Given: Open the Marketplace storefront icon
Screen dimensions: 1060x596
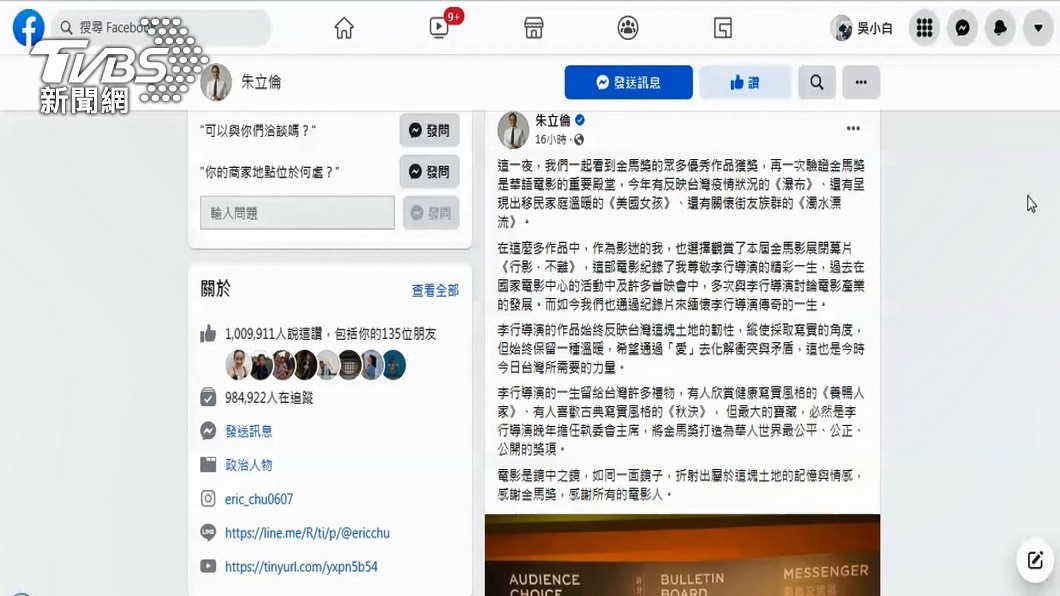Looking at the screenshot, I should click(533, 28).
